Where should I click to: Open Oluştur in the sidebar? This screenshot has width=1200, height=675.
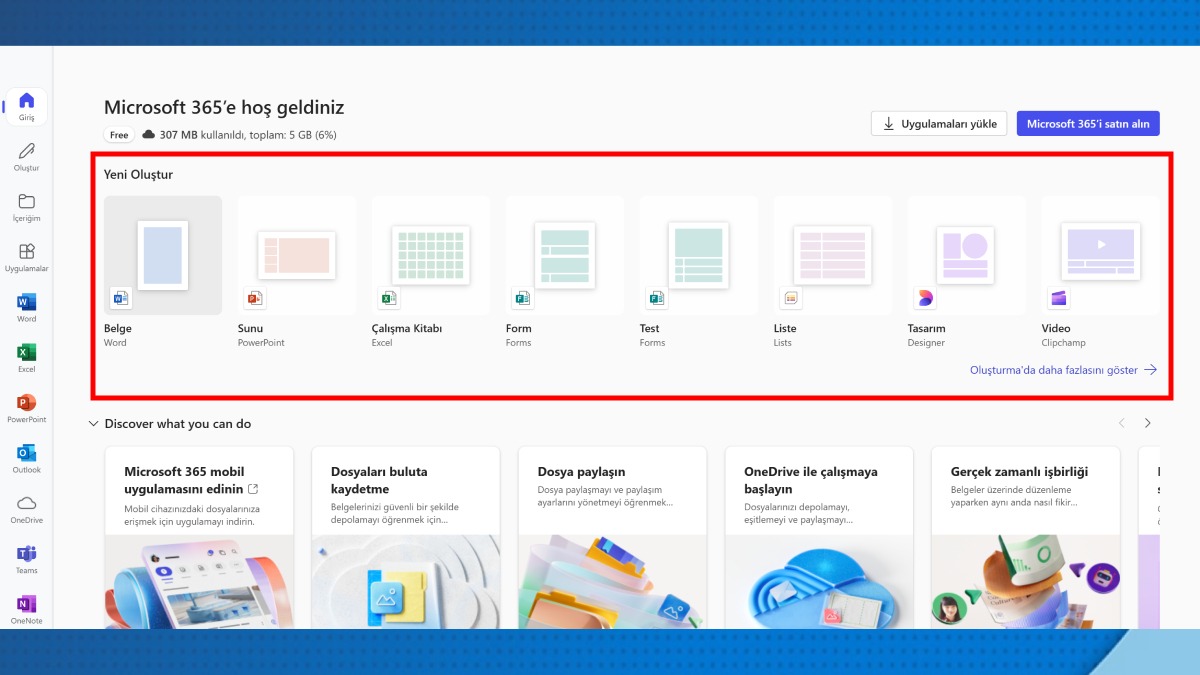point(27,157)
